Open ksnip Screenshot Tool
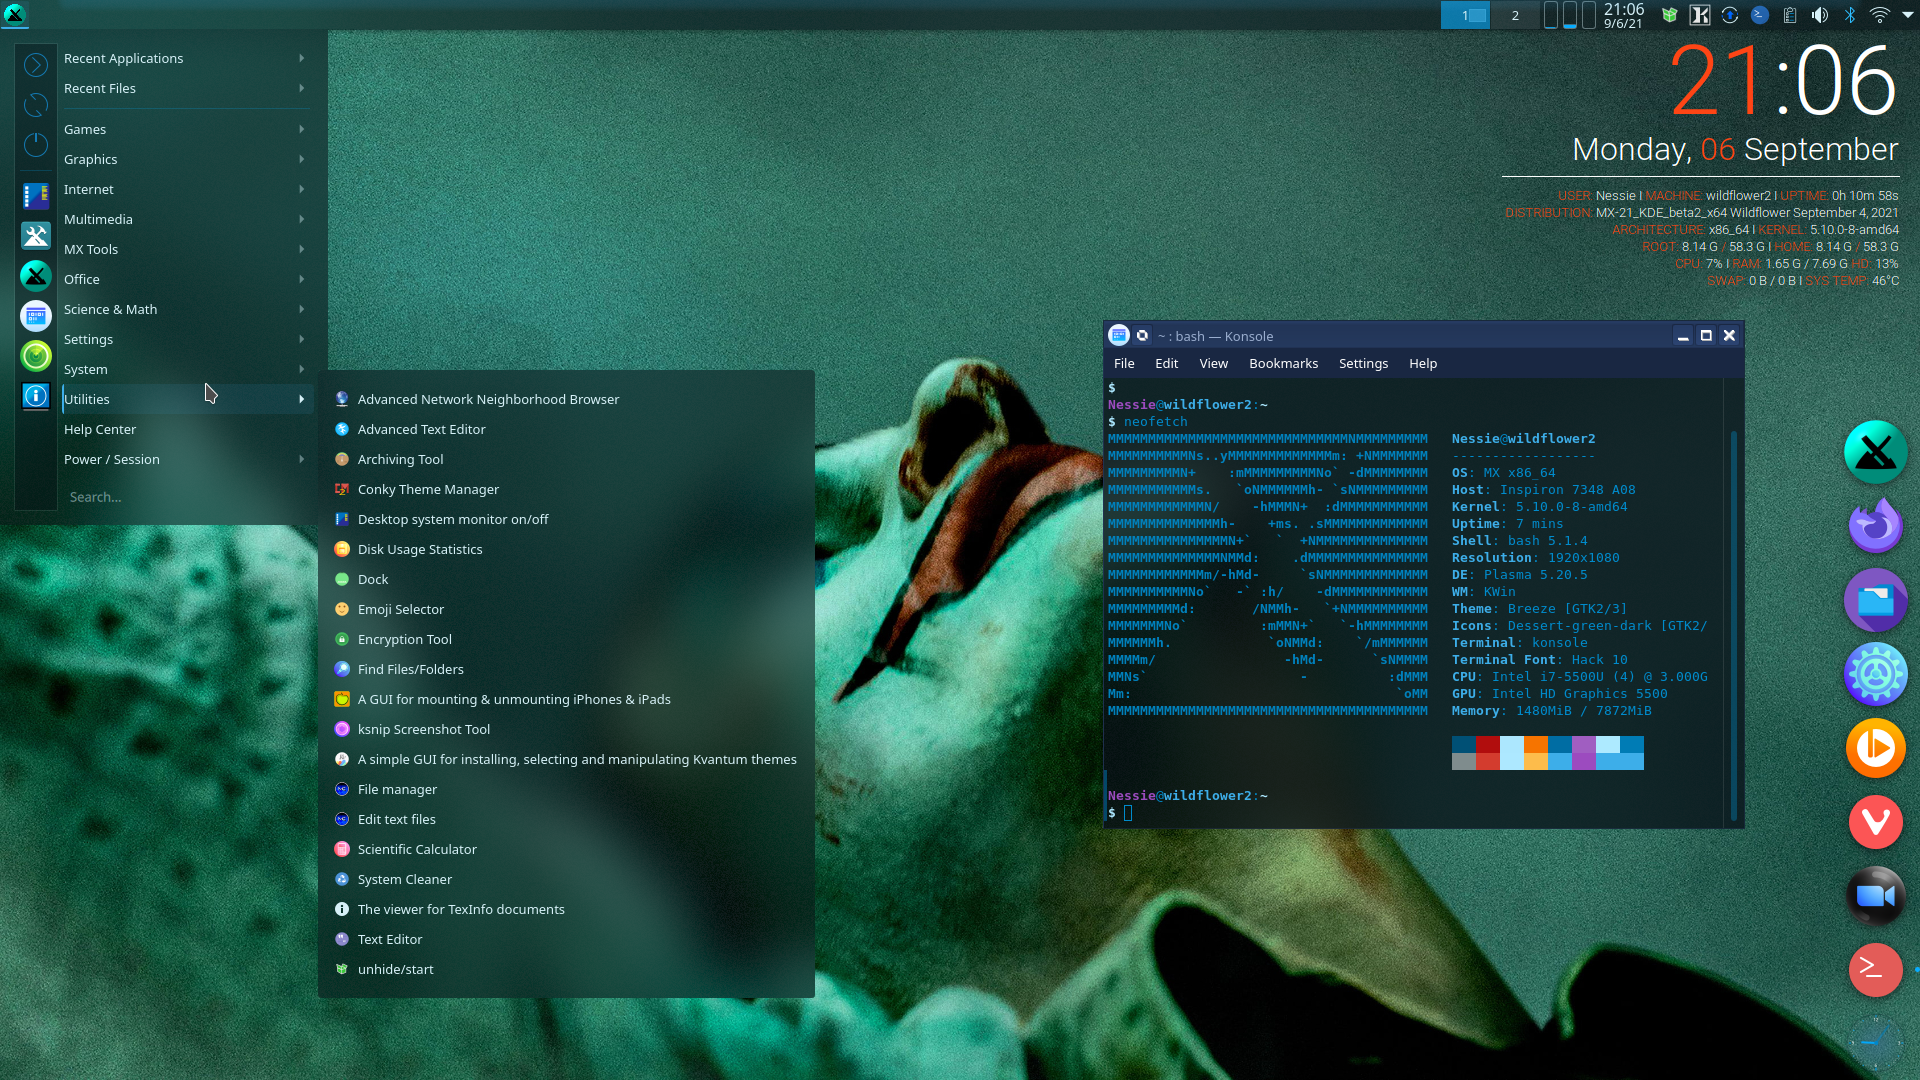Image resolution: width=1920 pixels, height=1080 pixels. (x=566, y=729)
